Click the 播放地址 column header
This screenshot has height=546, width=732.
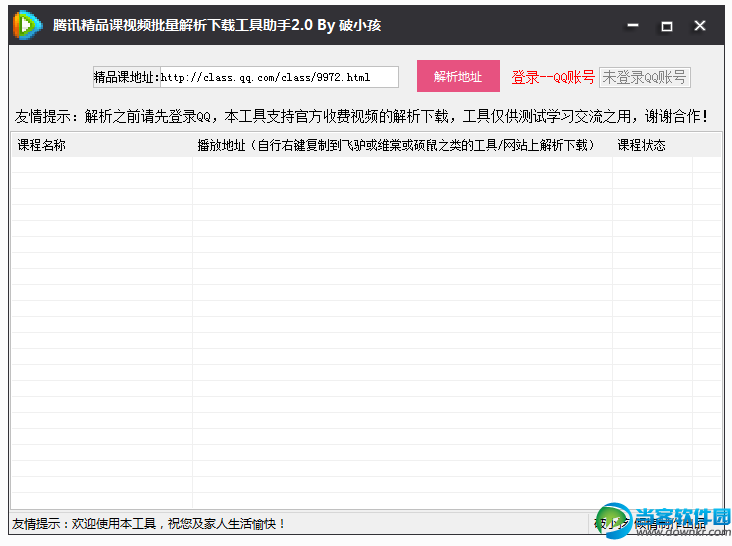point(402,145)
